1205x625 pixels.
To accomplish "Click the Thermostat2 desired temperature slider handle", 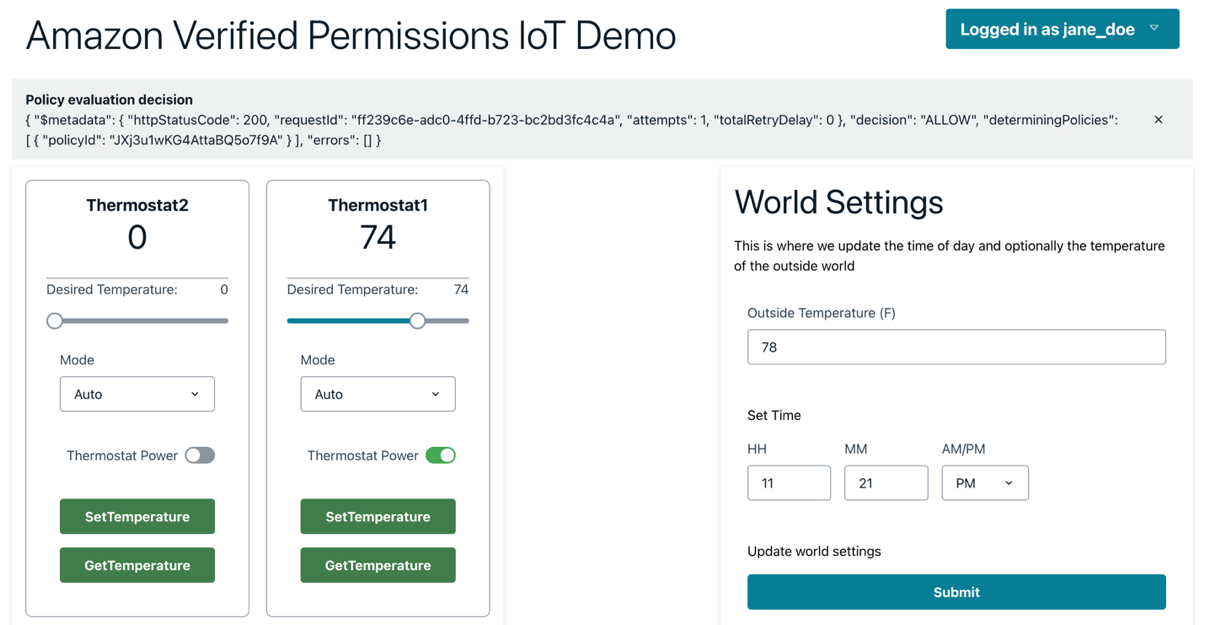I will 54,320.
